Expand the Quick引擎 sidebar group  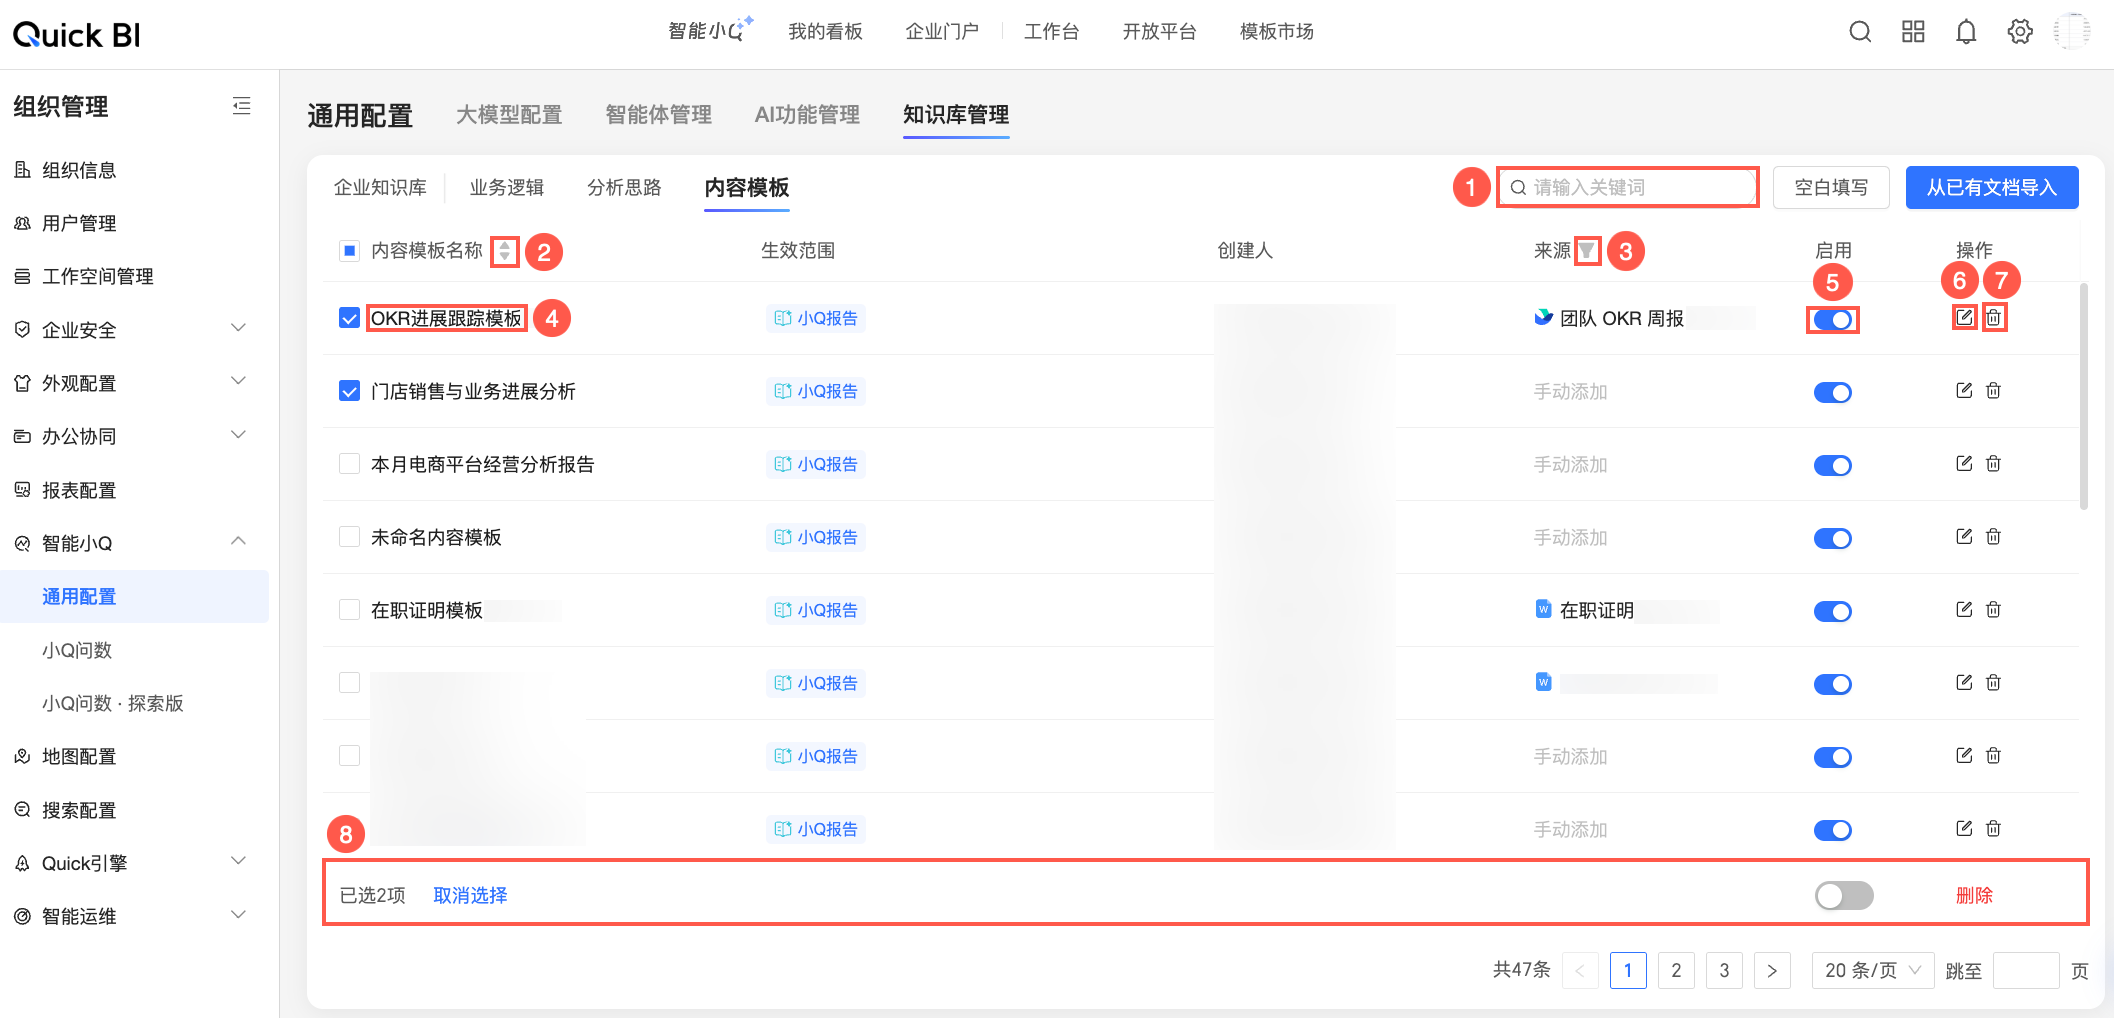pyautogui.click(x=238, y=861)
